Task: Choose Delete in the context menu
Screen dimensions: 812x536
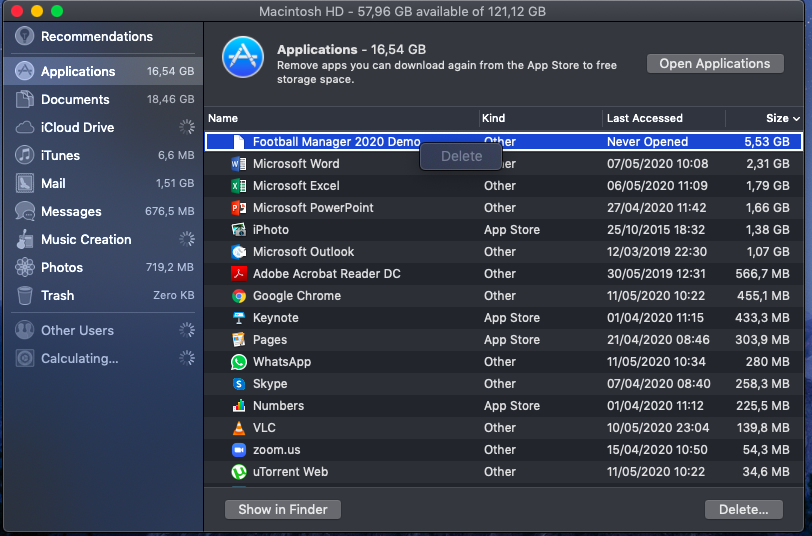Action: pyautogui.click(x=461, y=156)
